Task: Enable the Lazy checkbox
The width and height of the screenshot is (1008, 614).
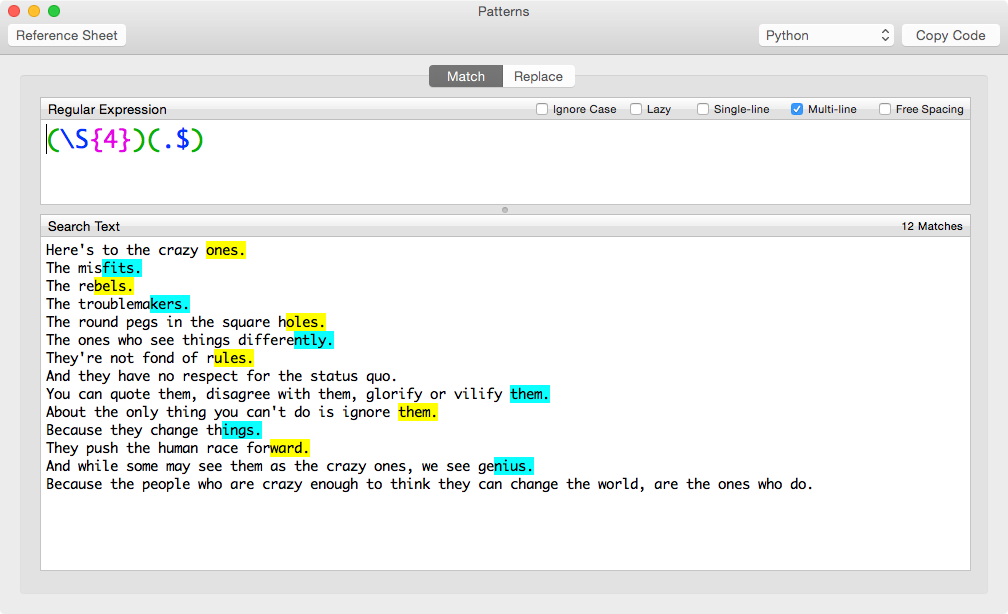Action: click(x=636, y=109)
